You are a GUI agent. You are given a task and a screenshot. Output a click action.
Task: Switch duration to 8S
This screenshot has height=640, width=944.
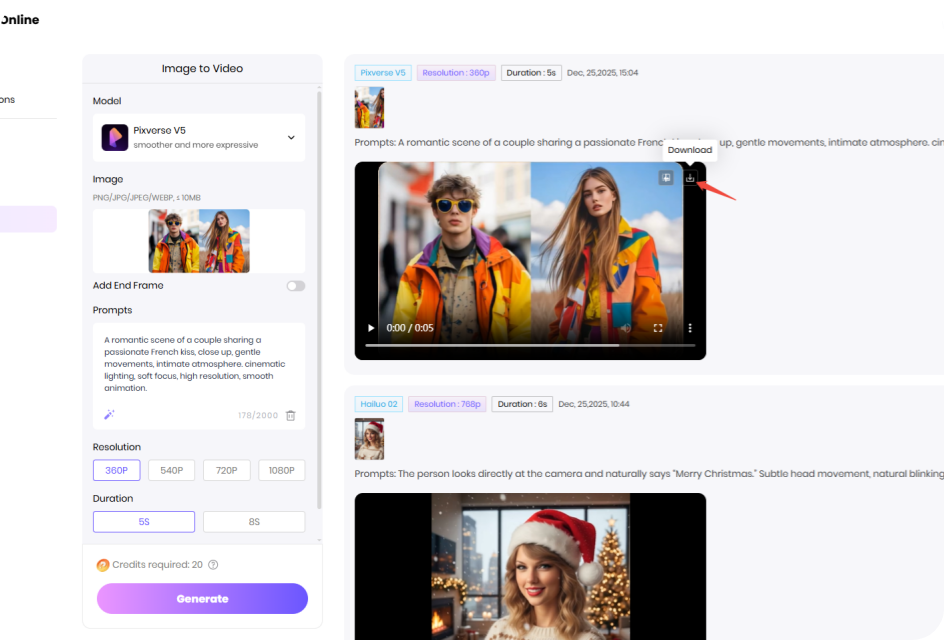click(254, 521)
